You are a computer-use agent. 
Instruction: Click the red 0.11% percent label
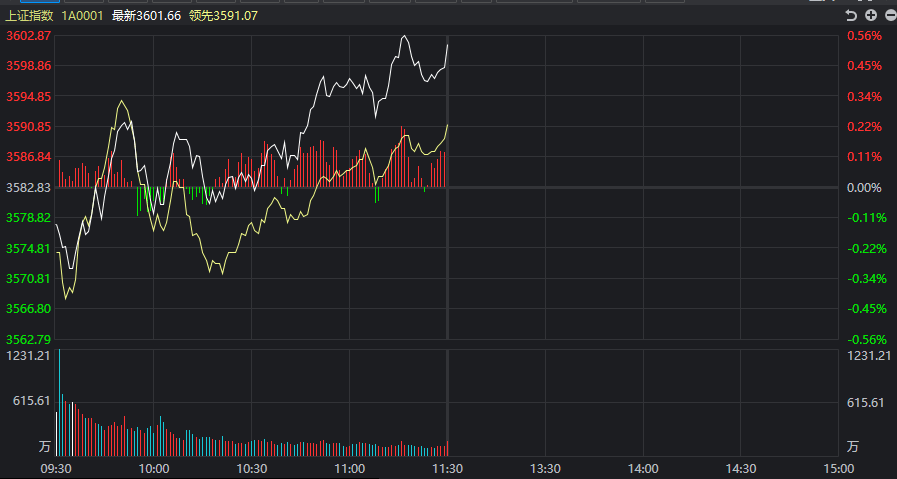coord(864,157)
